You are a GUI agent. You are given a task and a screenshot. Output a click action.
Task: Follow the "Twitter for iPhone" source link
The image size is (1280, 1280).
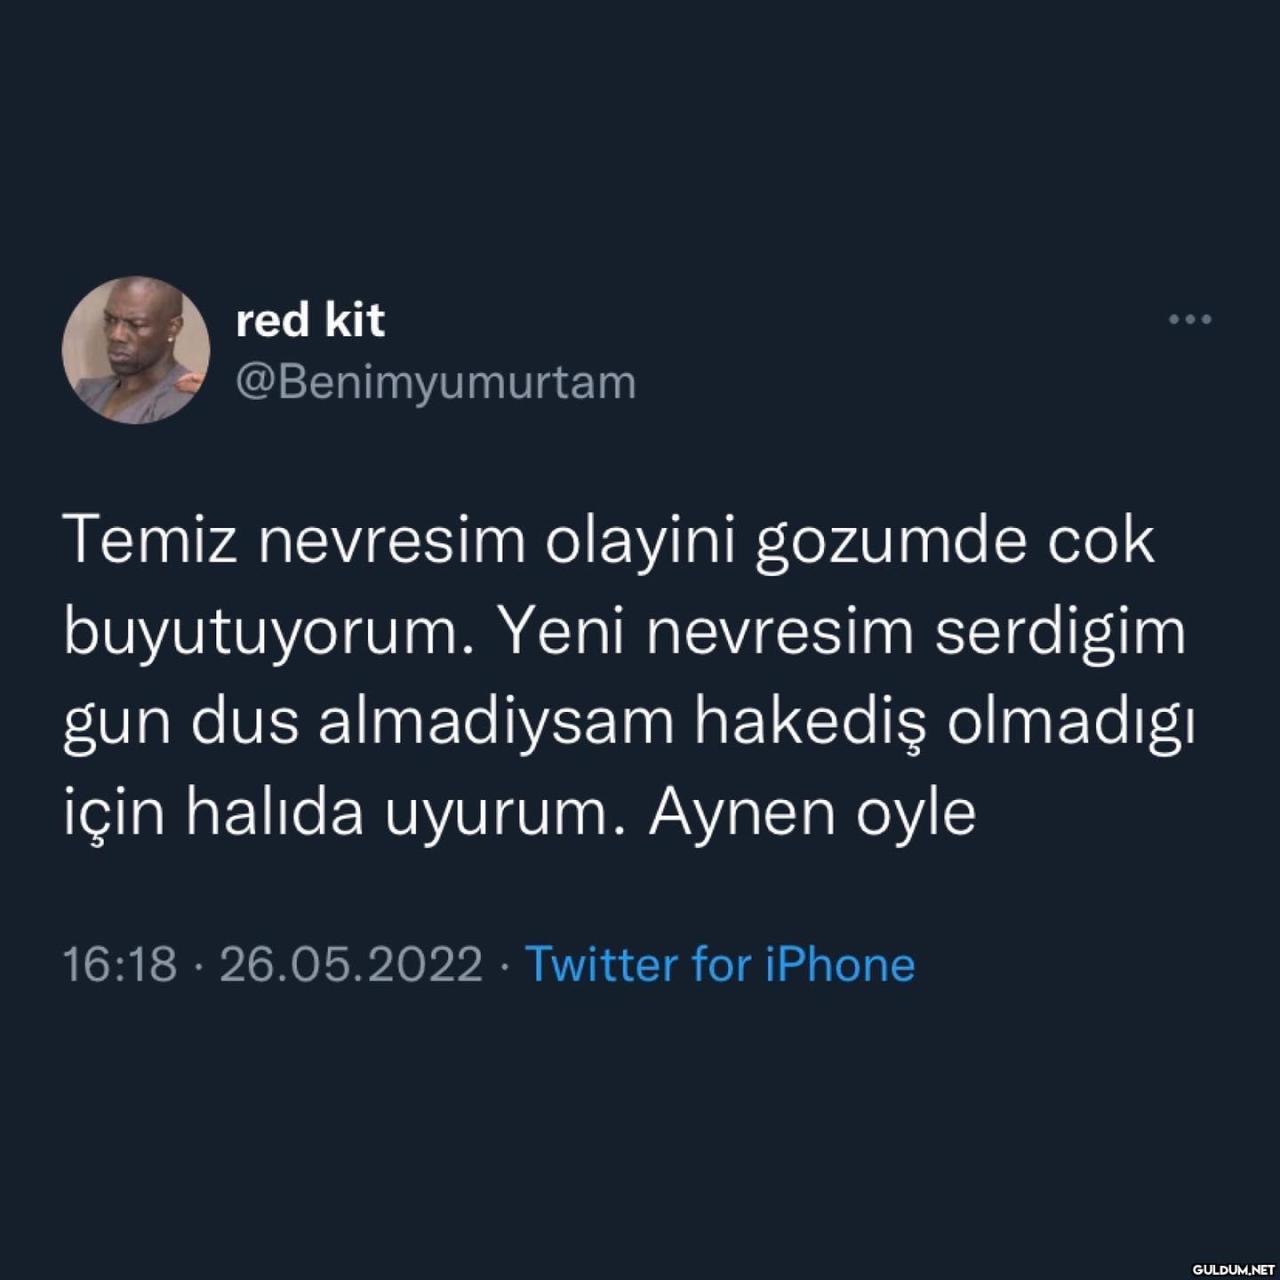coord(720,965)
